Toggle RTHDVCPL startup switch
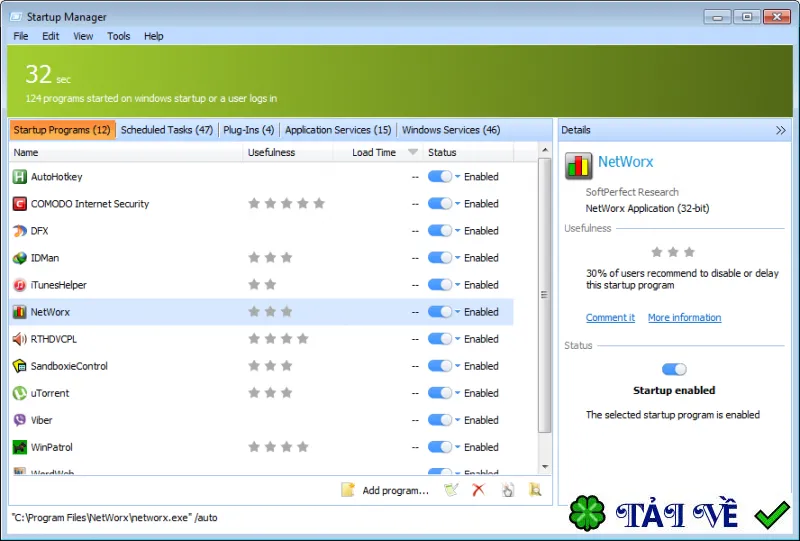Image resolution: width=800 pixels, height=541 pixels. [x=440, y=339]
